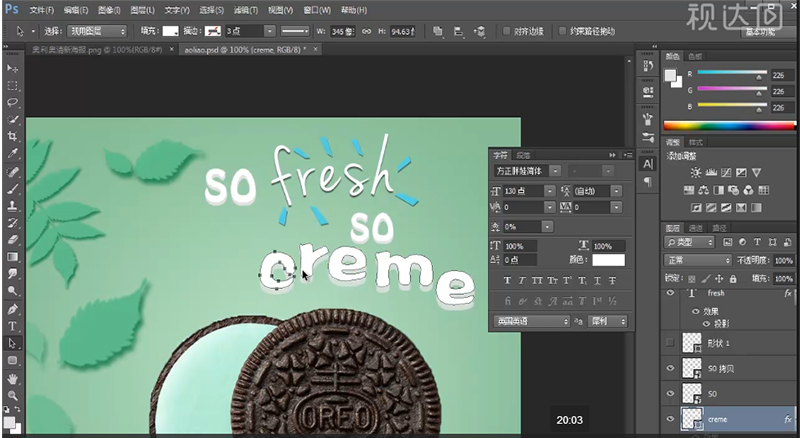Open the anti-aliasing dropdown 犀利

pos(607,321)
